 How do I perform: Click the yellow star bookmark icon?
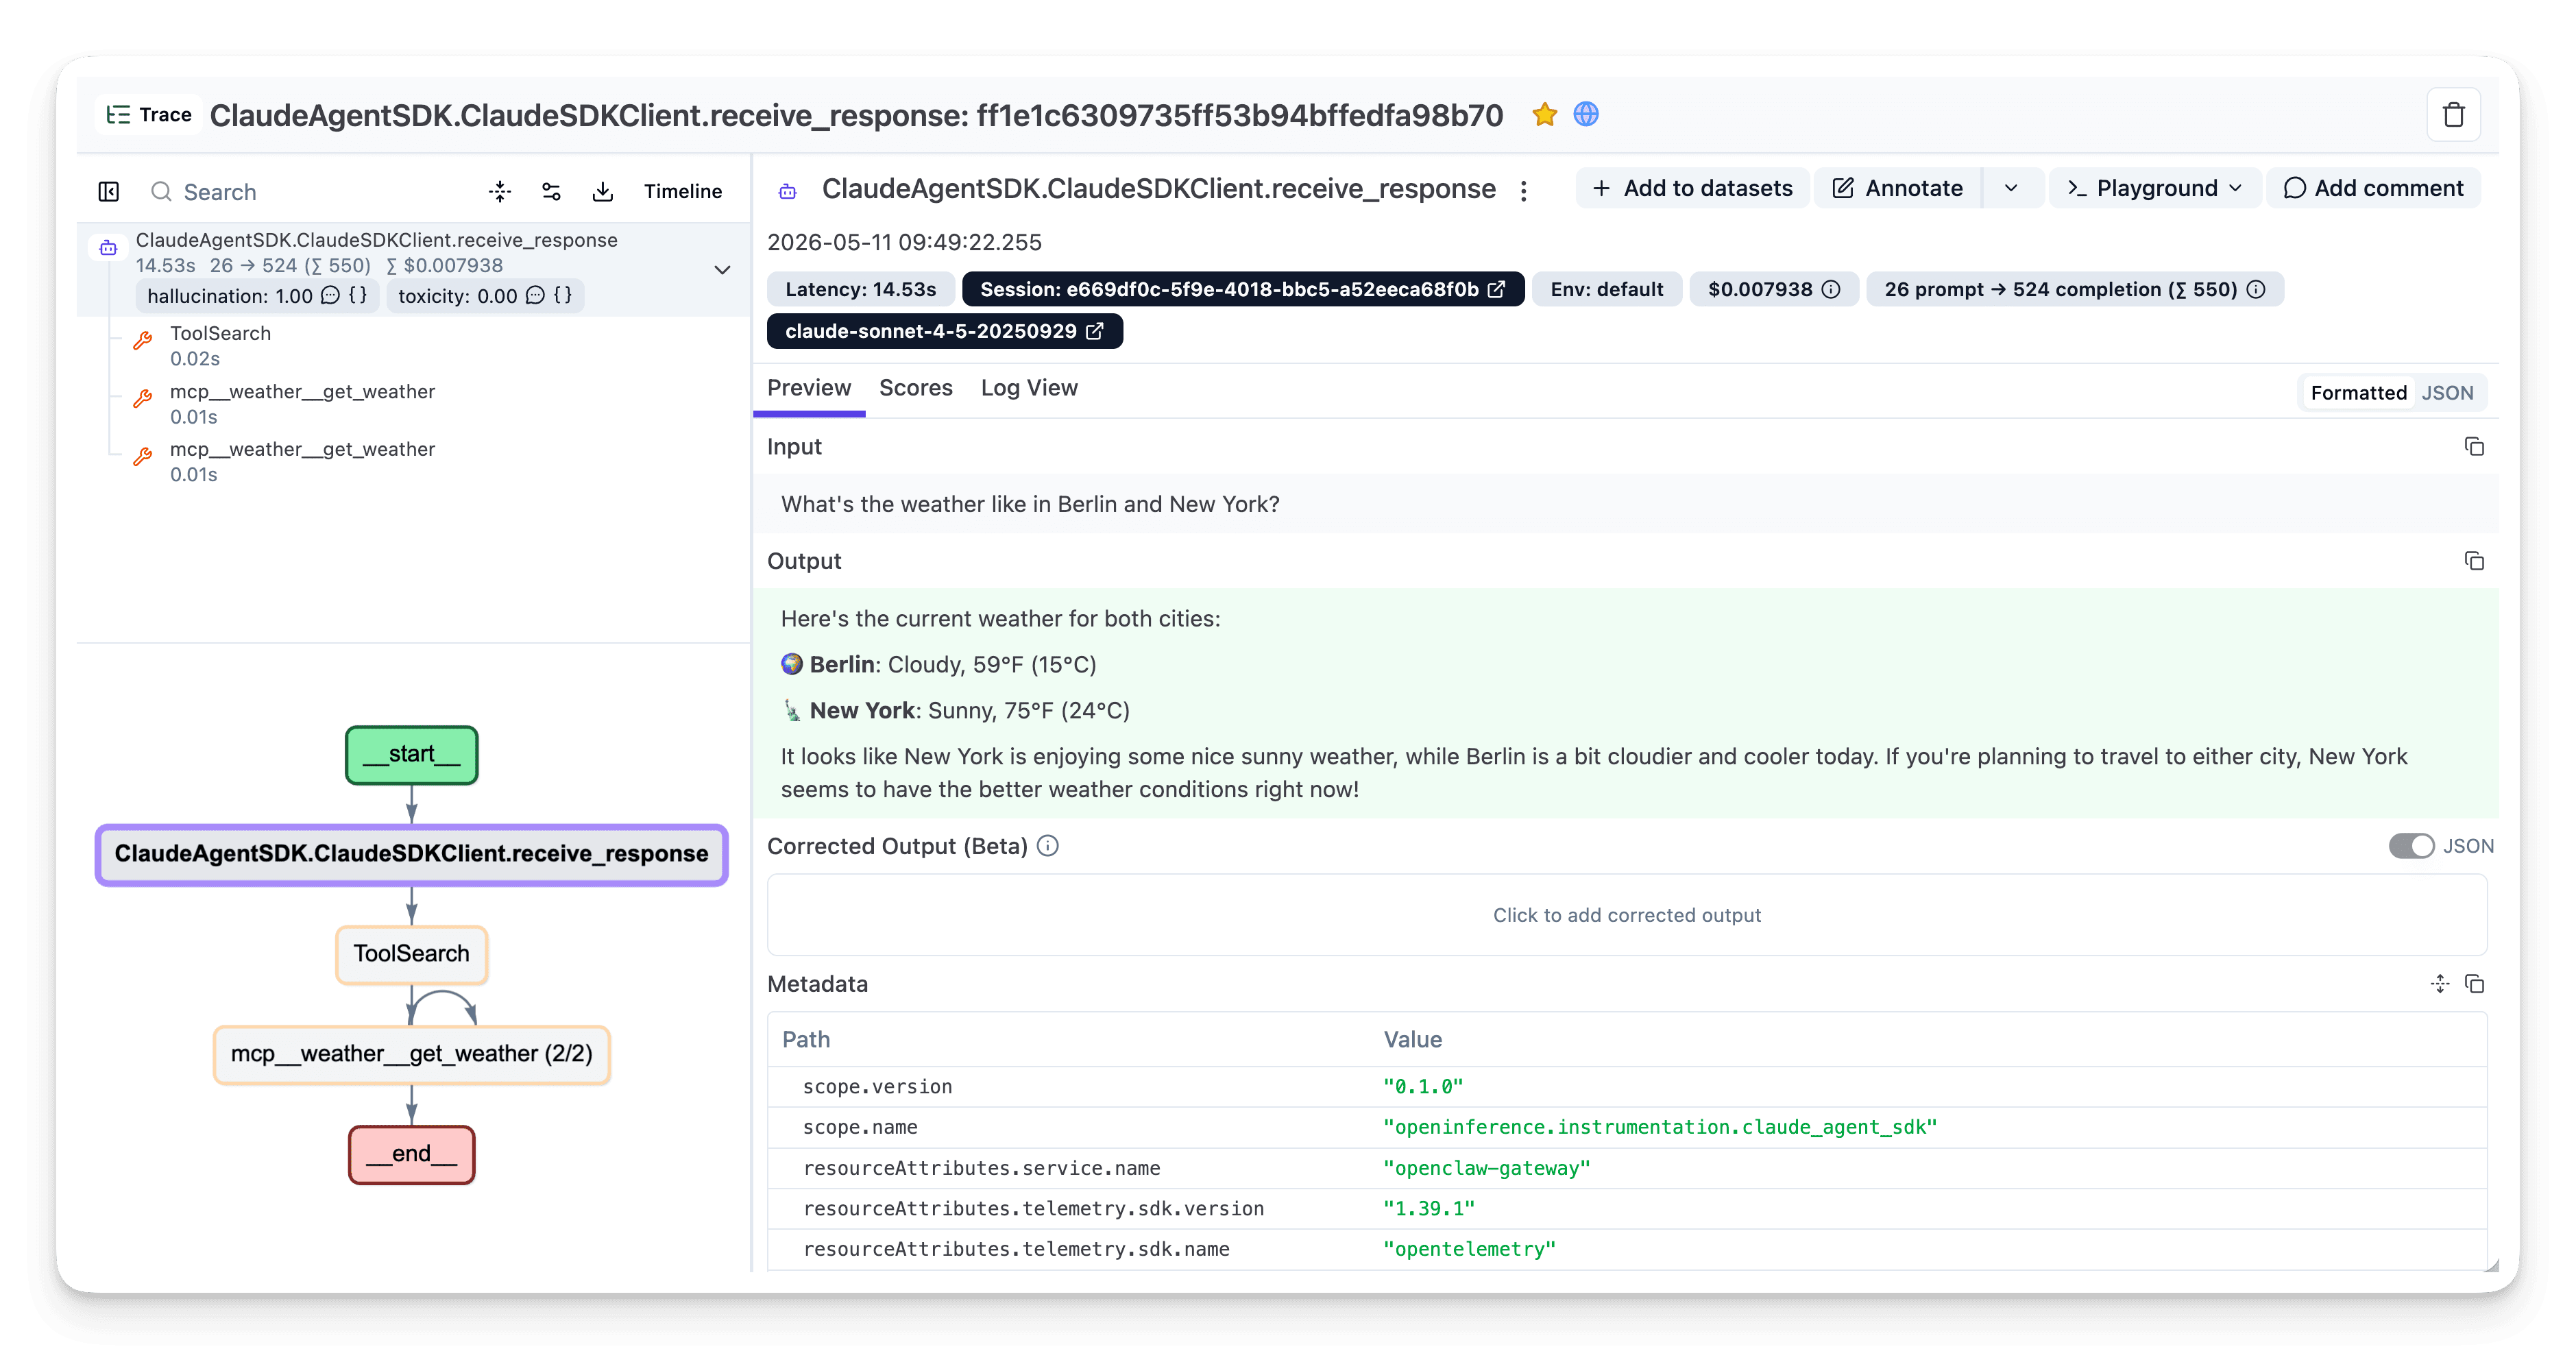coord(1544,115)
